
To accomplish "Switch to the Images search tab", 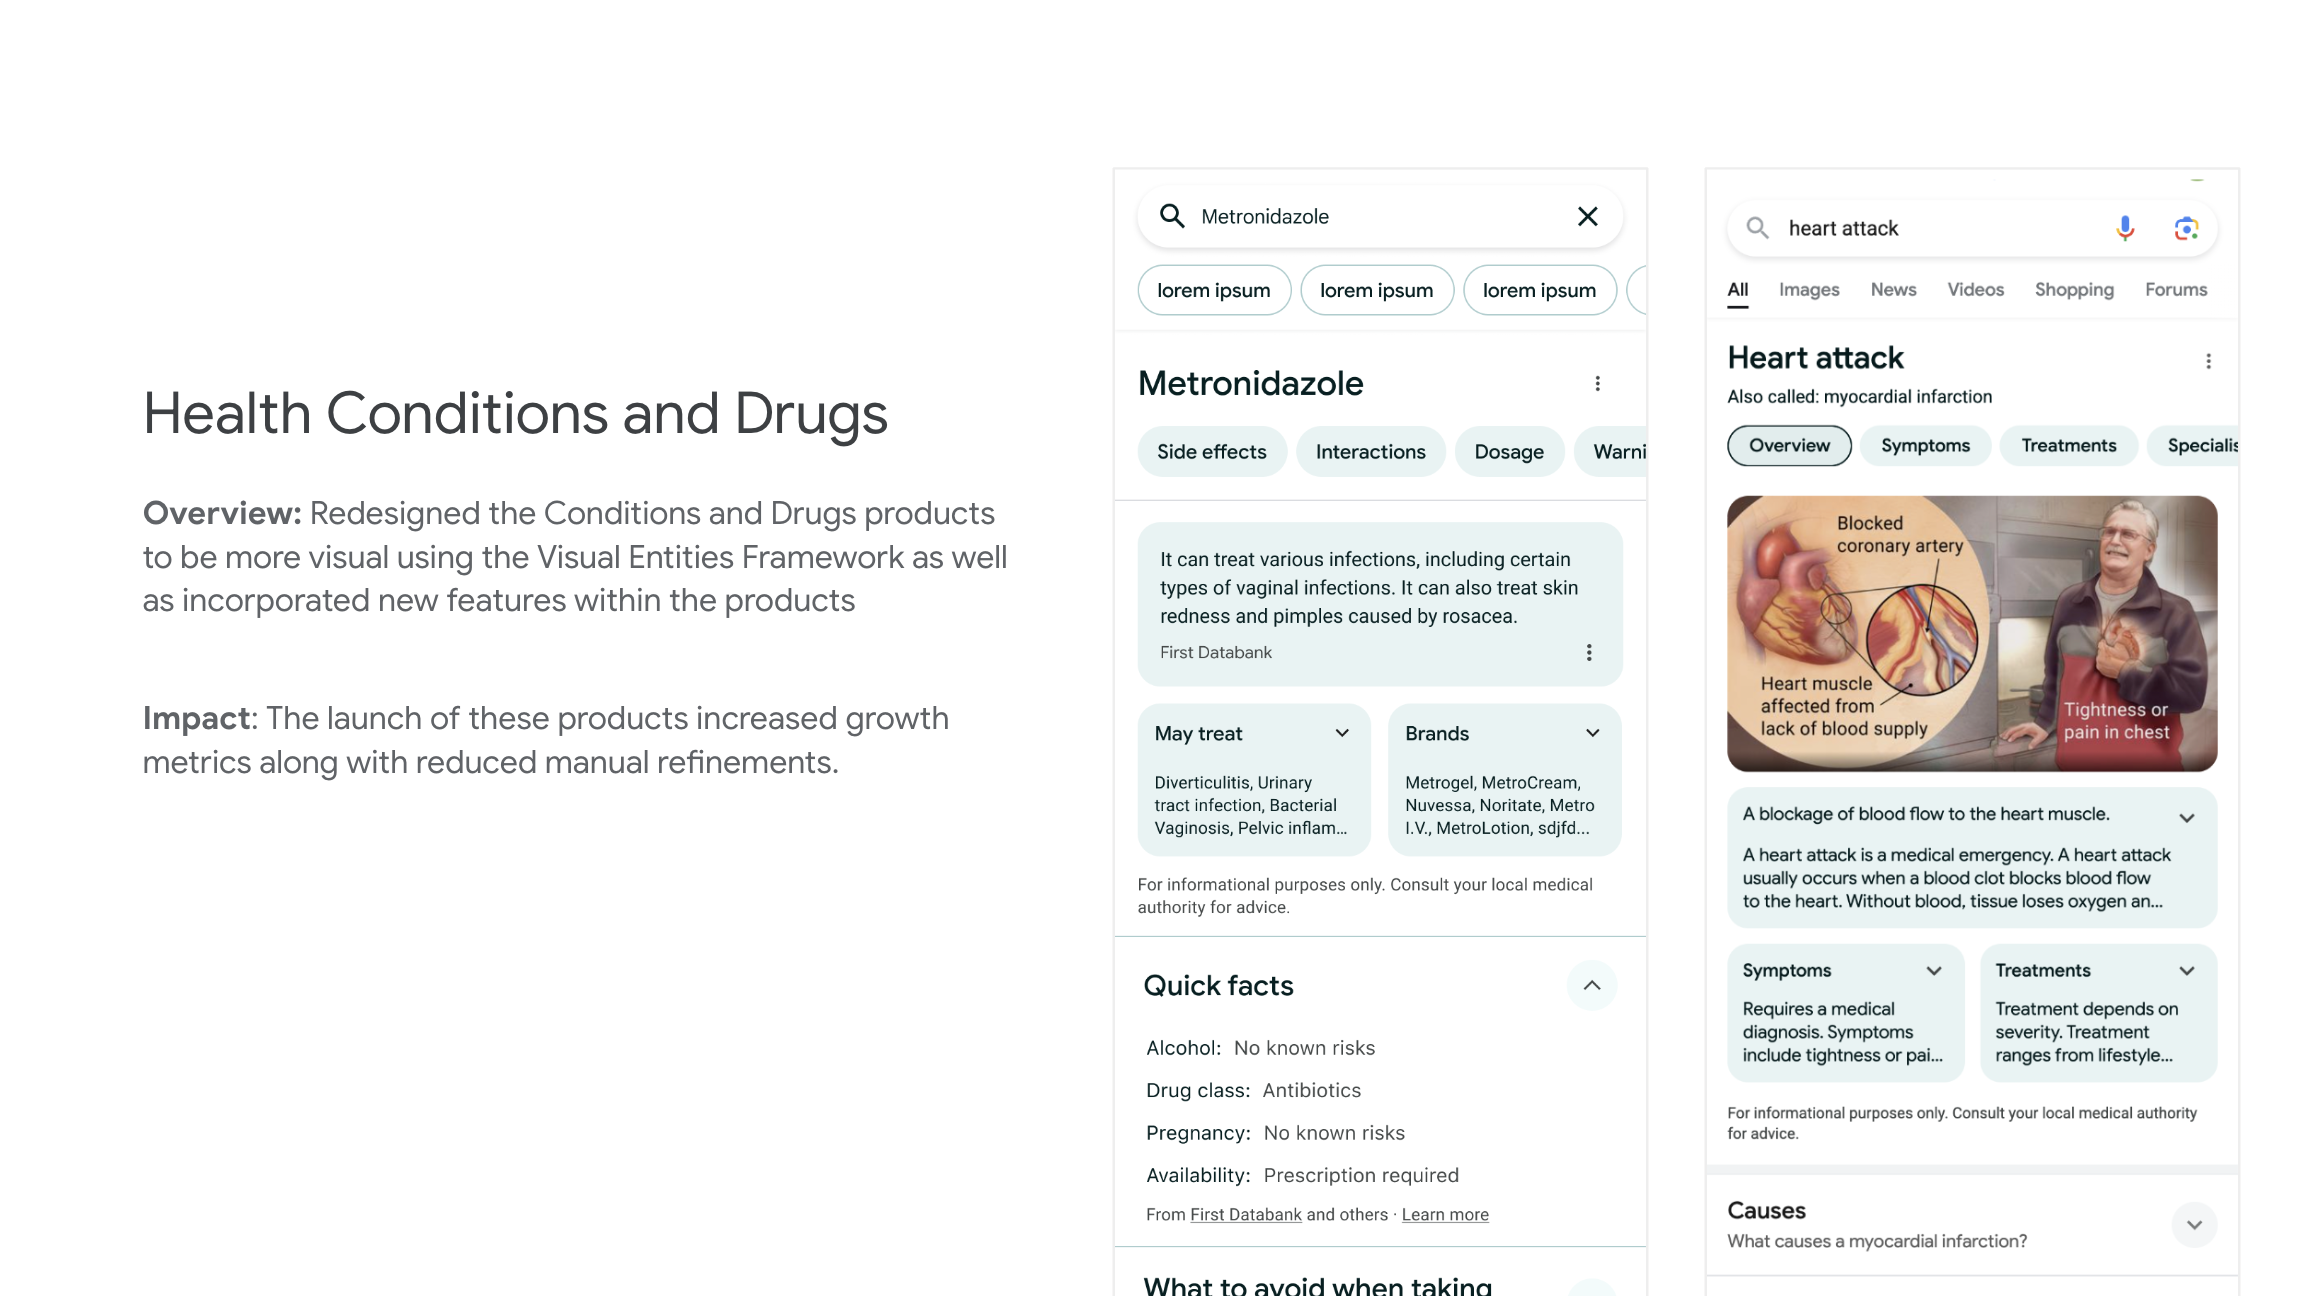I will point(1808,290).
